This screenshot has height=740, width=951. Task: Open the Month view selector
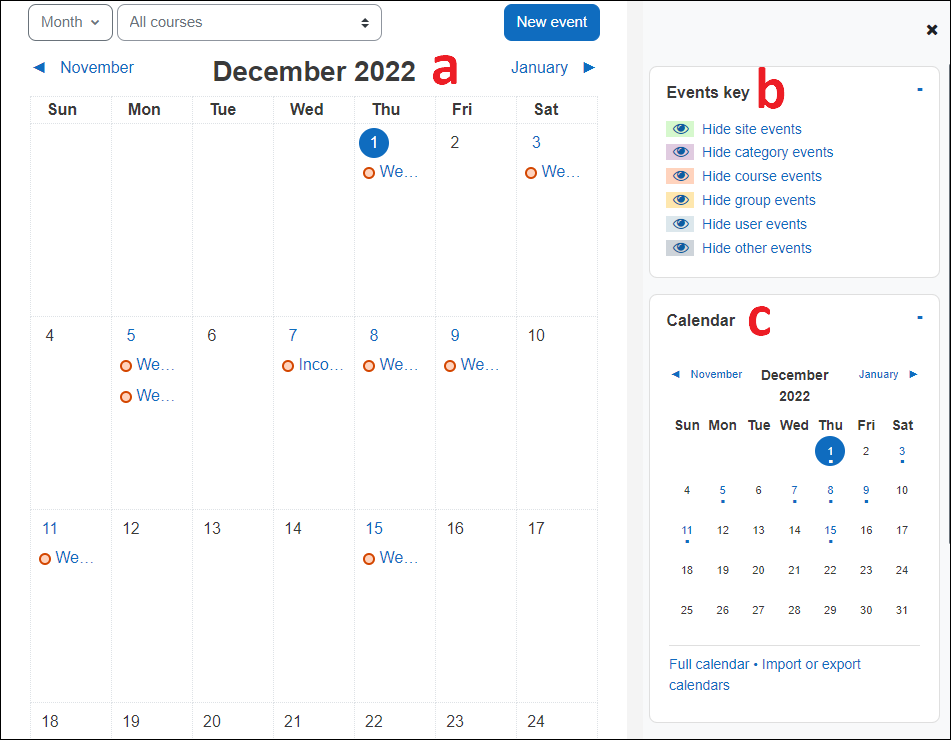[x=70, y=22]
